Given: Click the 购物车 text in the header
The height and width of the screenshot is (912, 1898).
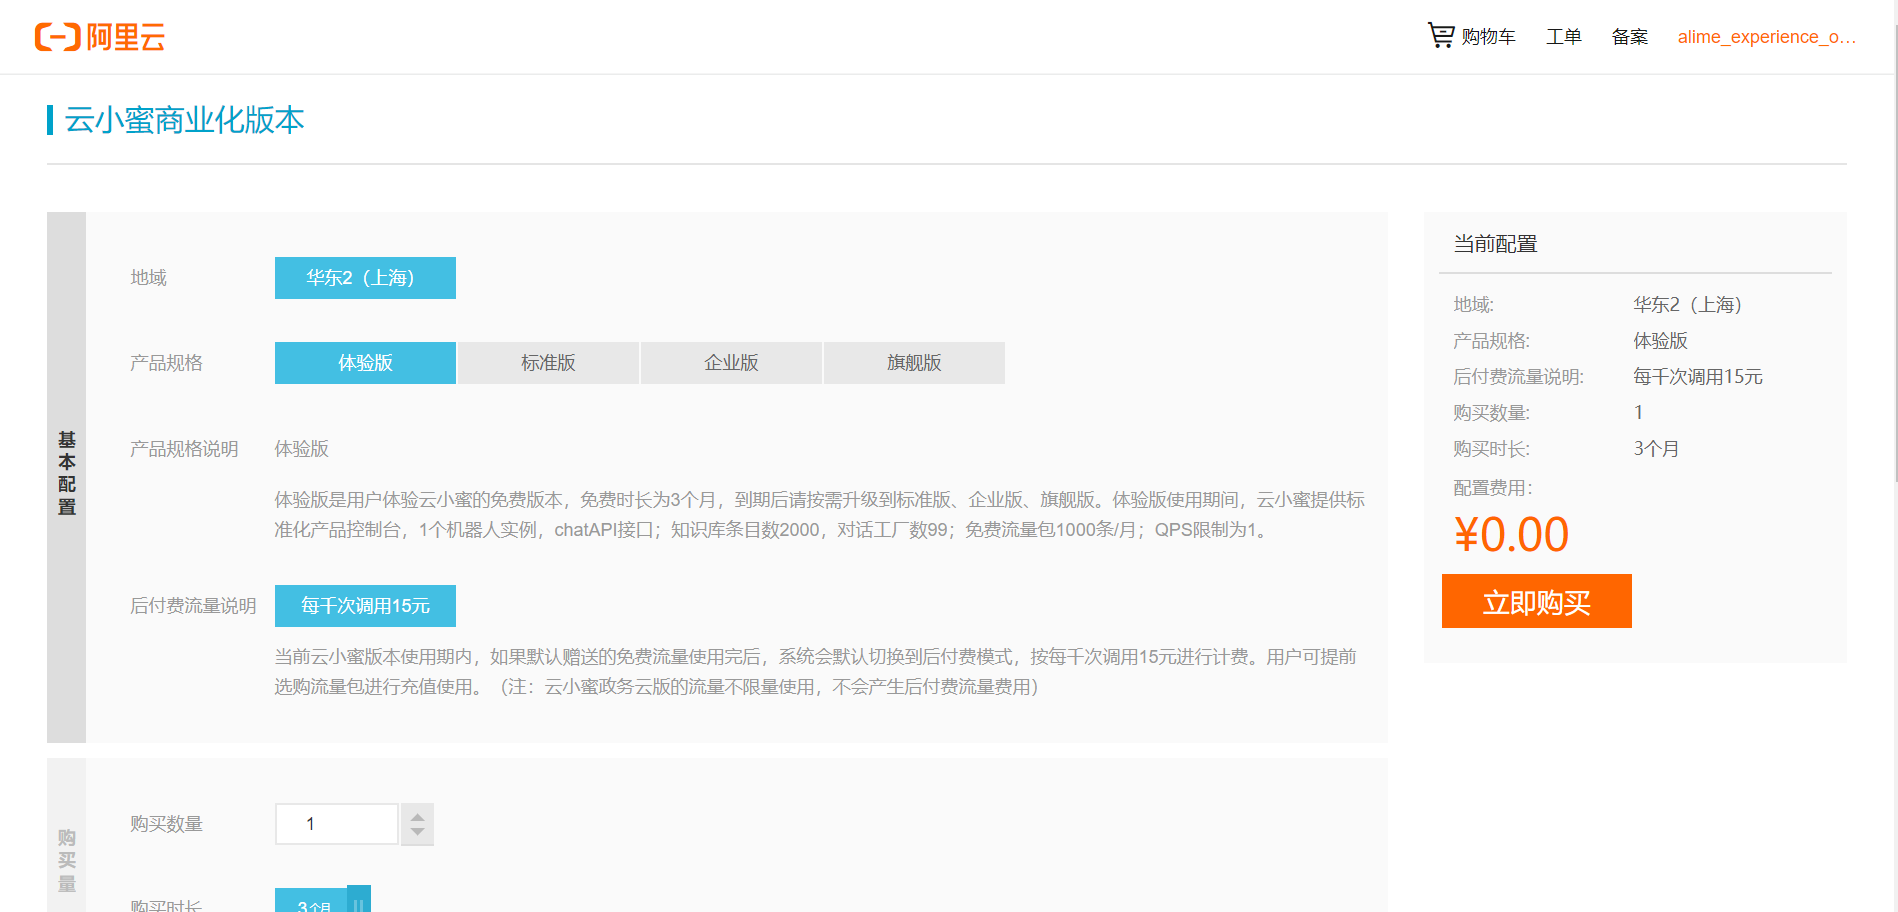Looking at the screenshot, I should 1488,37.
